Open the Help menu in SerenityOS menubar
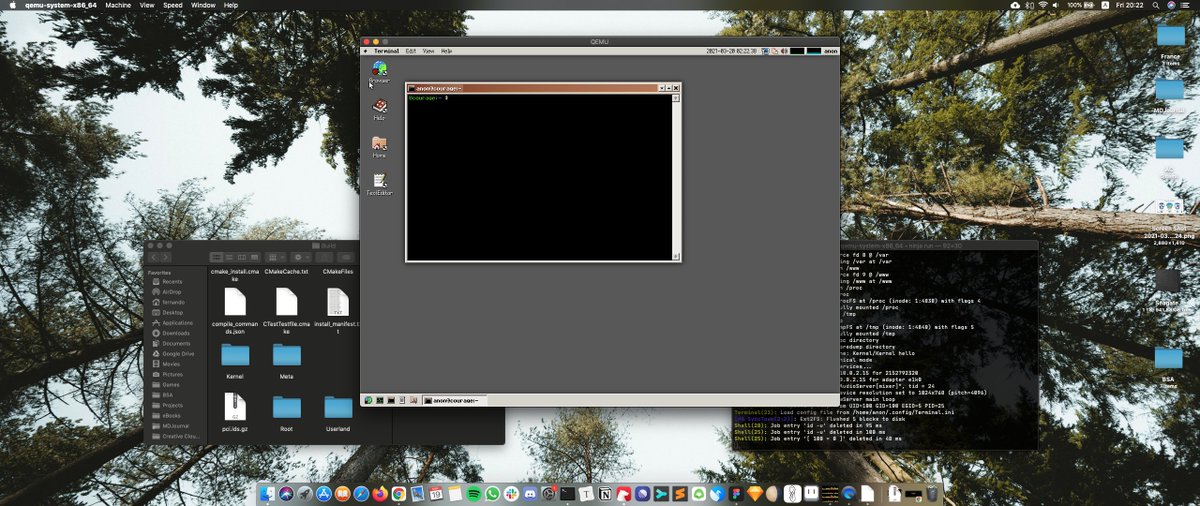 click(x=446, y=50)
